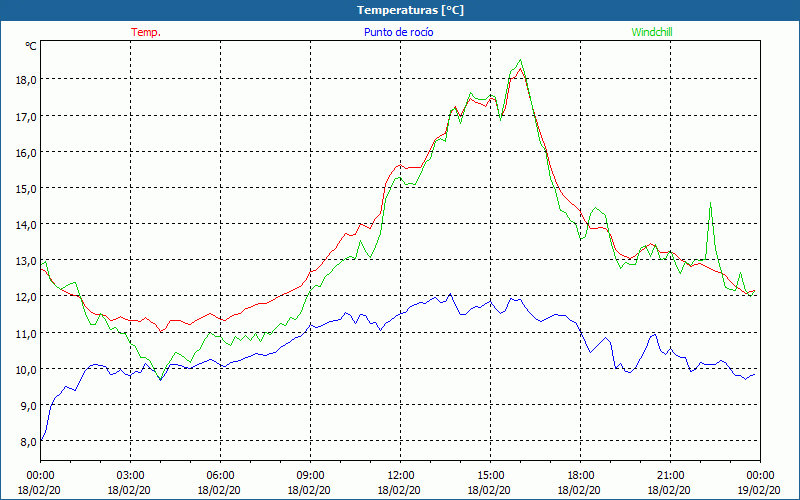The height and width of the screenshot is (500, 800).
Task: Select the 21:00 time axis label
Action: click(670, 475)
